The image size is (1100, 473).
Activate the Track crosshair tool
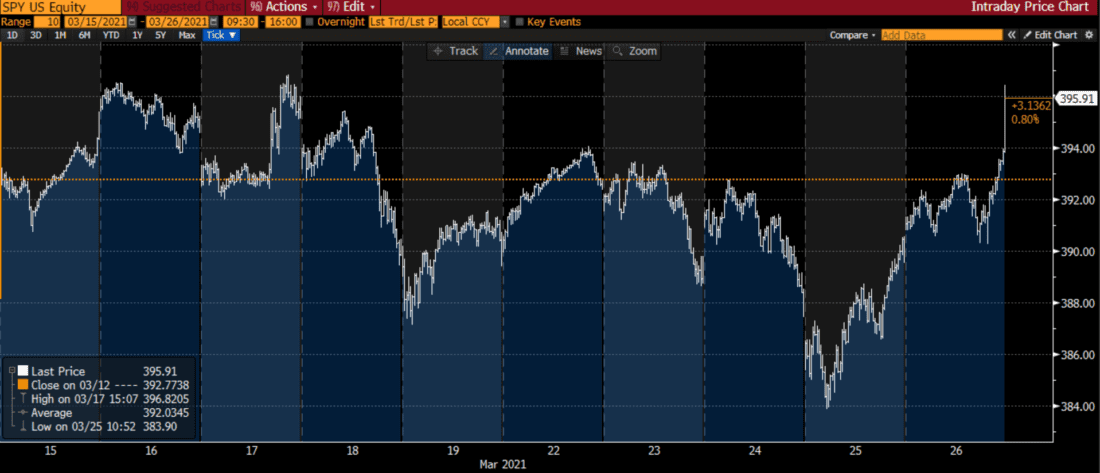(x=455, y=51)
